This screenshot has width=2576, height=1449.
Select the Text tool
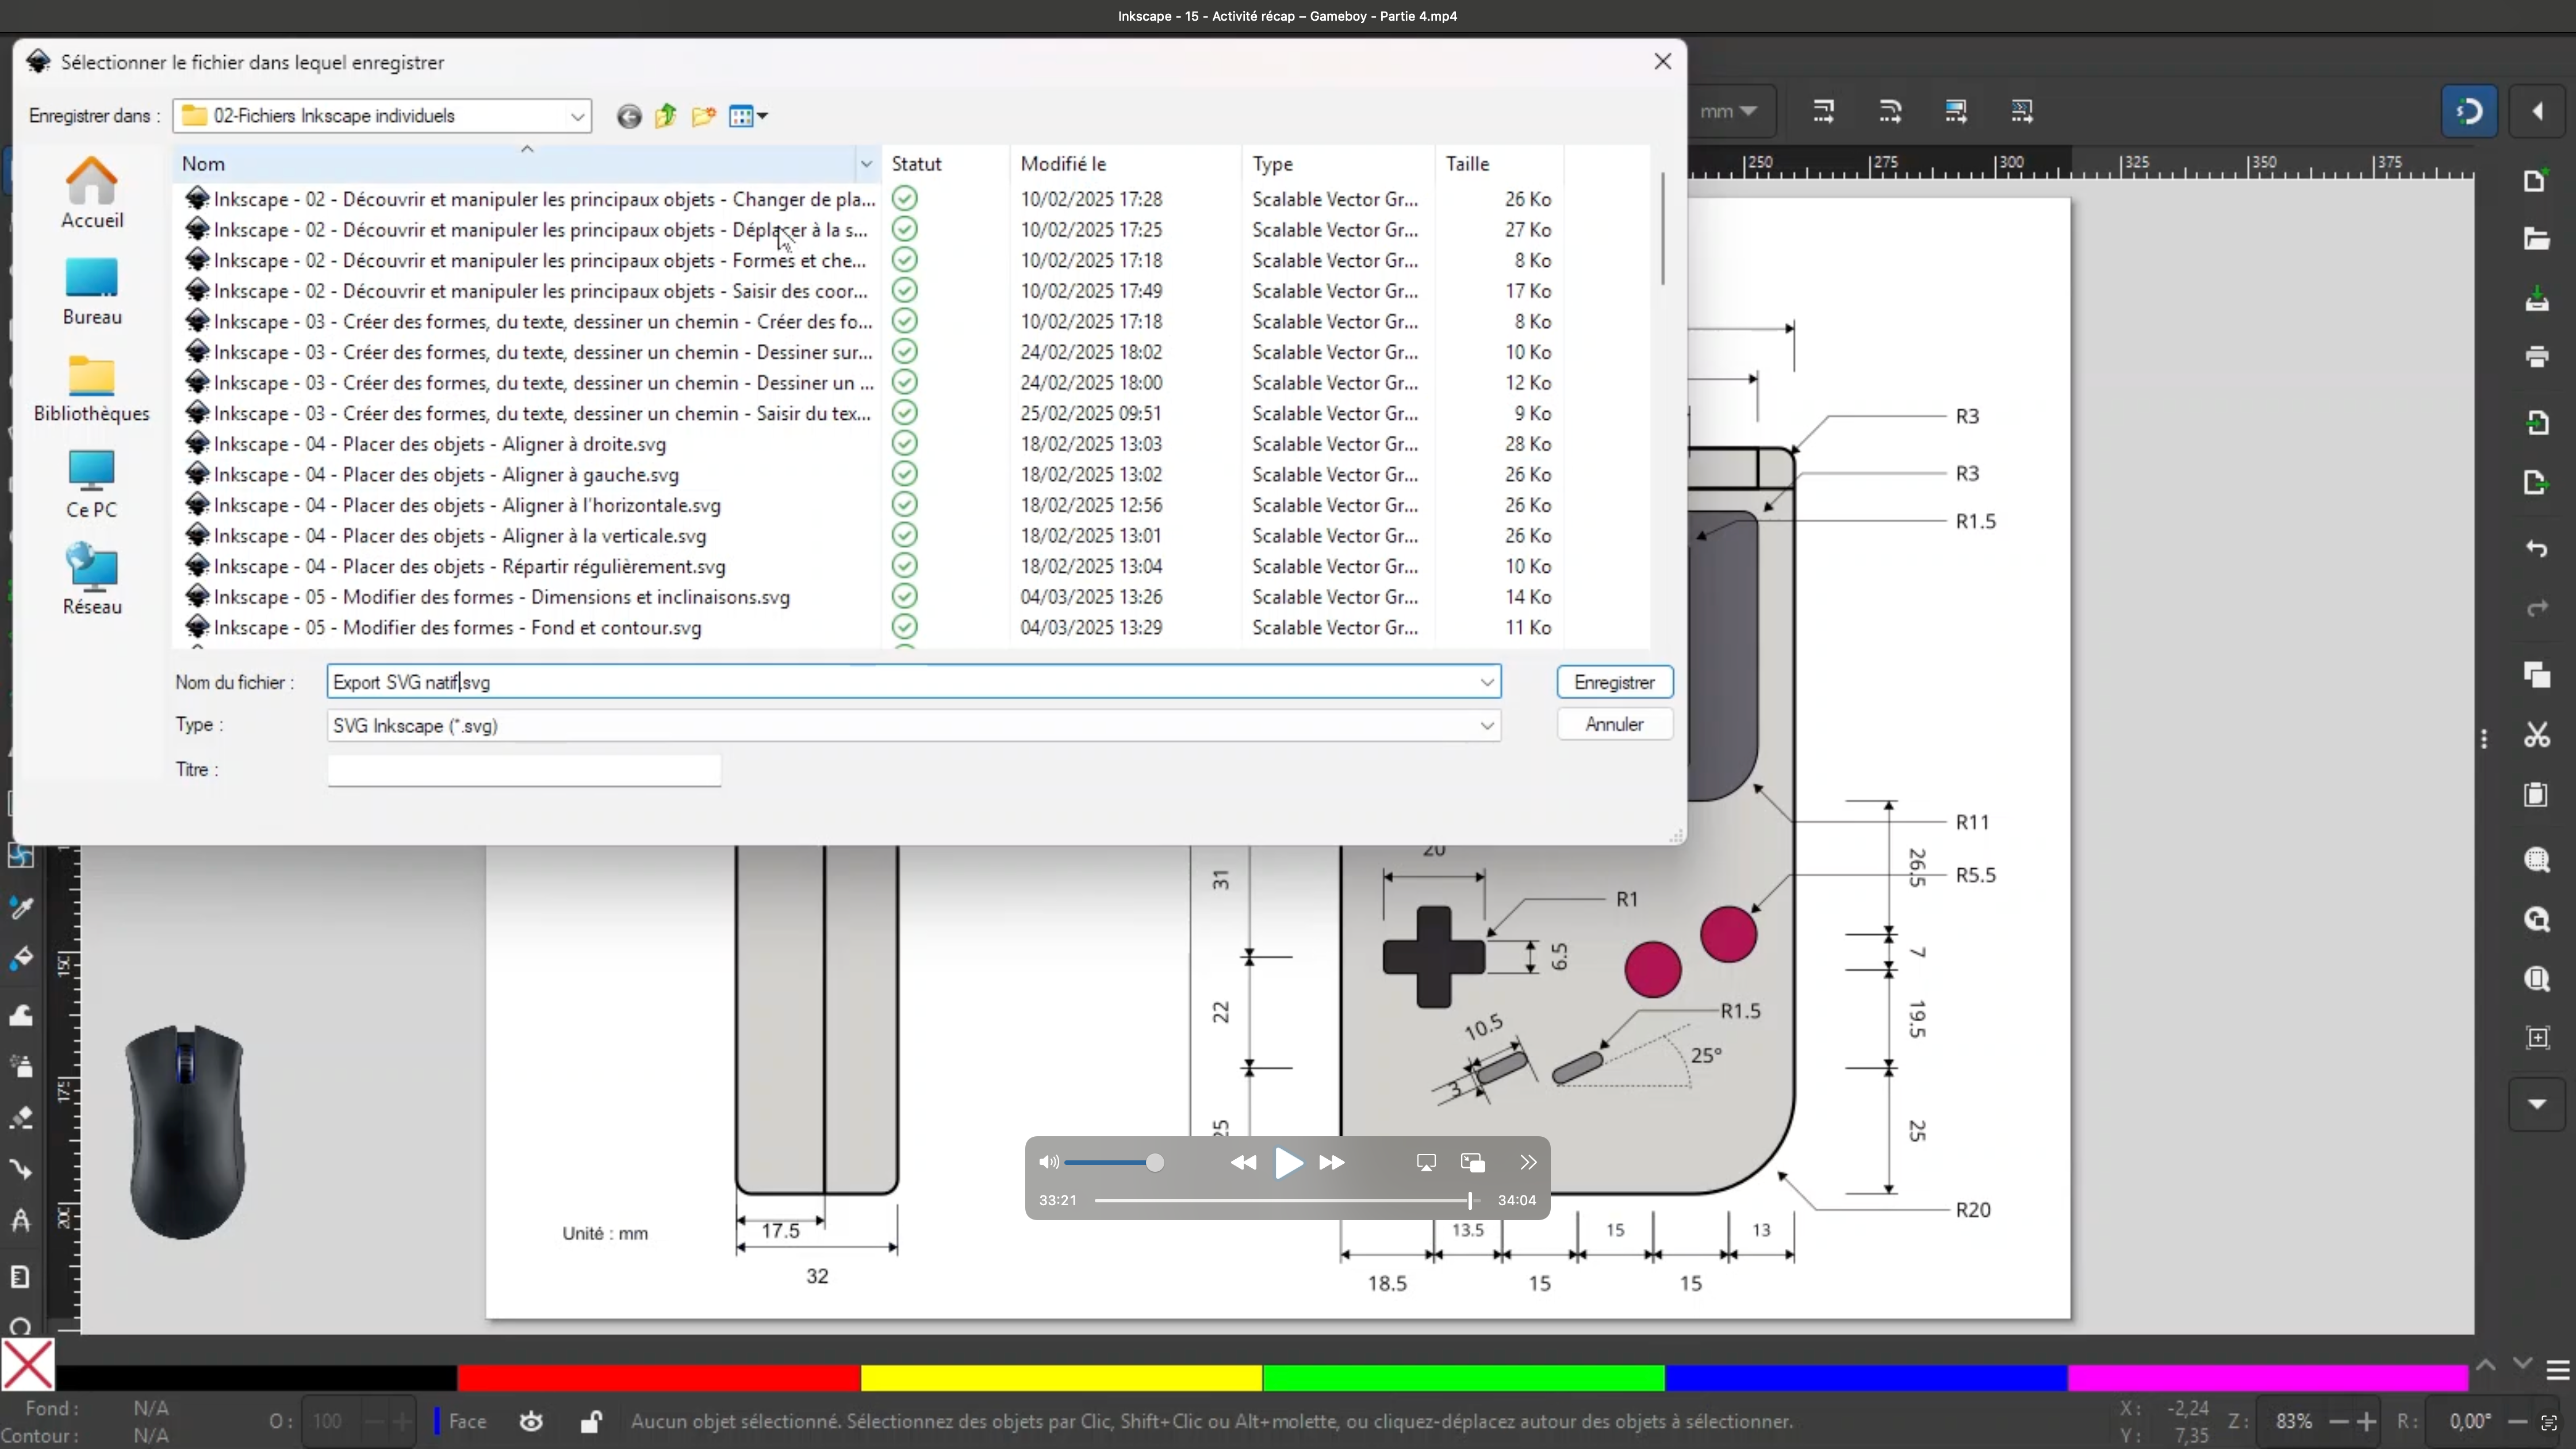(21, 1221)
